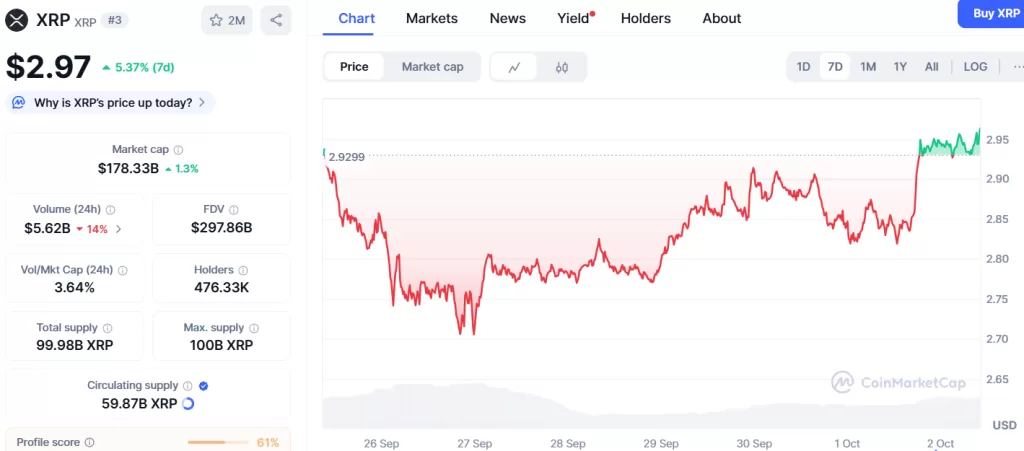Switch to line chart icon

[x=514, y=67]
